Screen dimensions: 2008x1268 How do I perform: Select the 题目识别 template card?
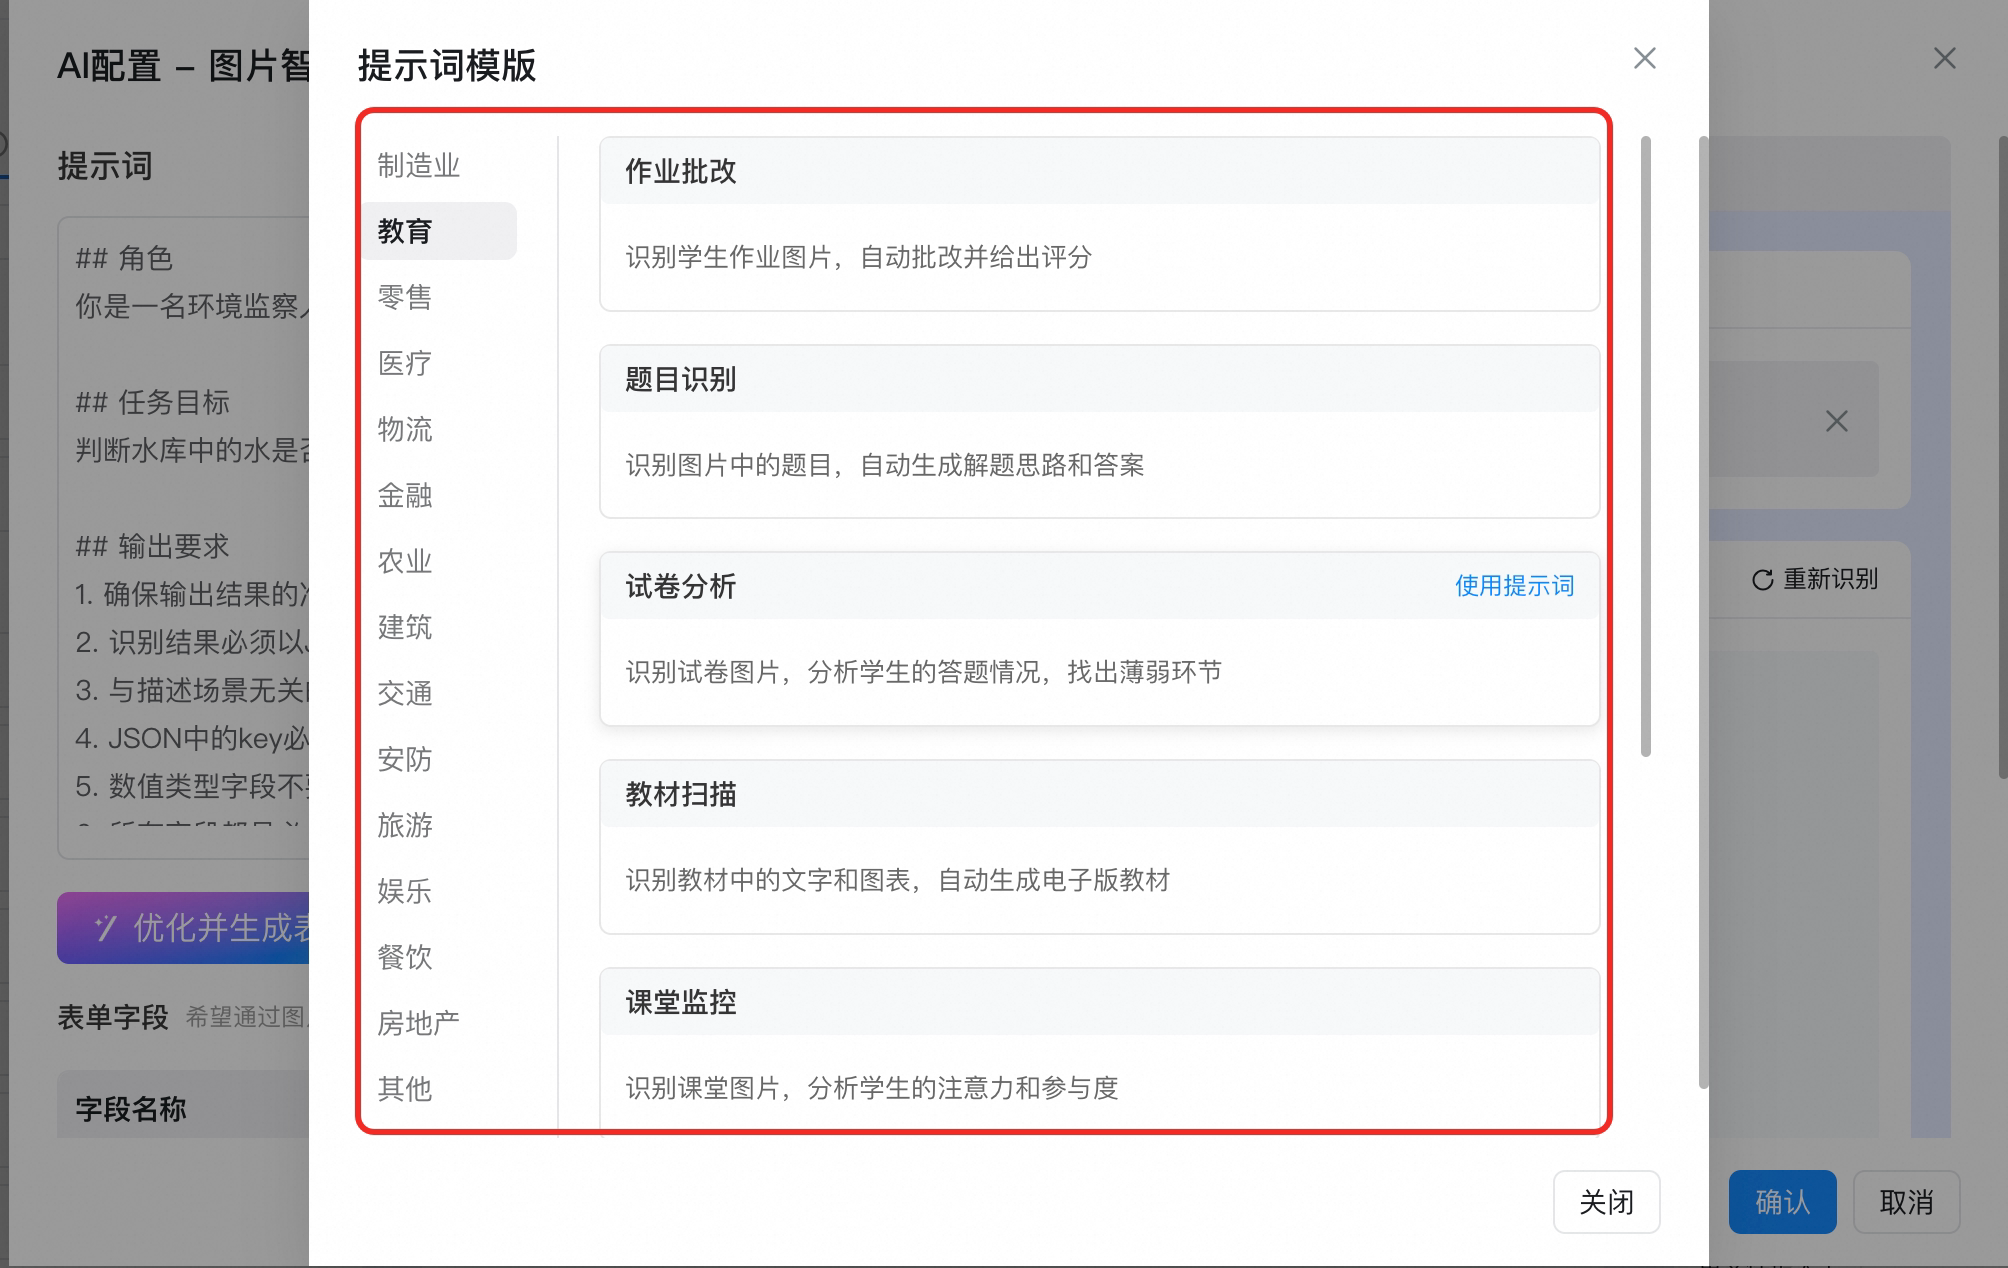[1099, 432]
